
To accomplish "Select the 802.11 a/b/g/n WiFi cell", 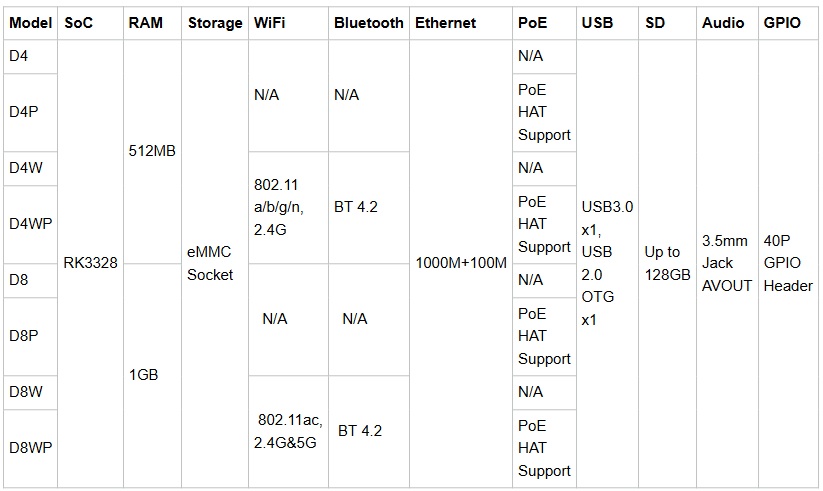I will tap(279, 207).
